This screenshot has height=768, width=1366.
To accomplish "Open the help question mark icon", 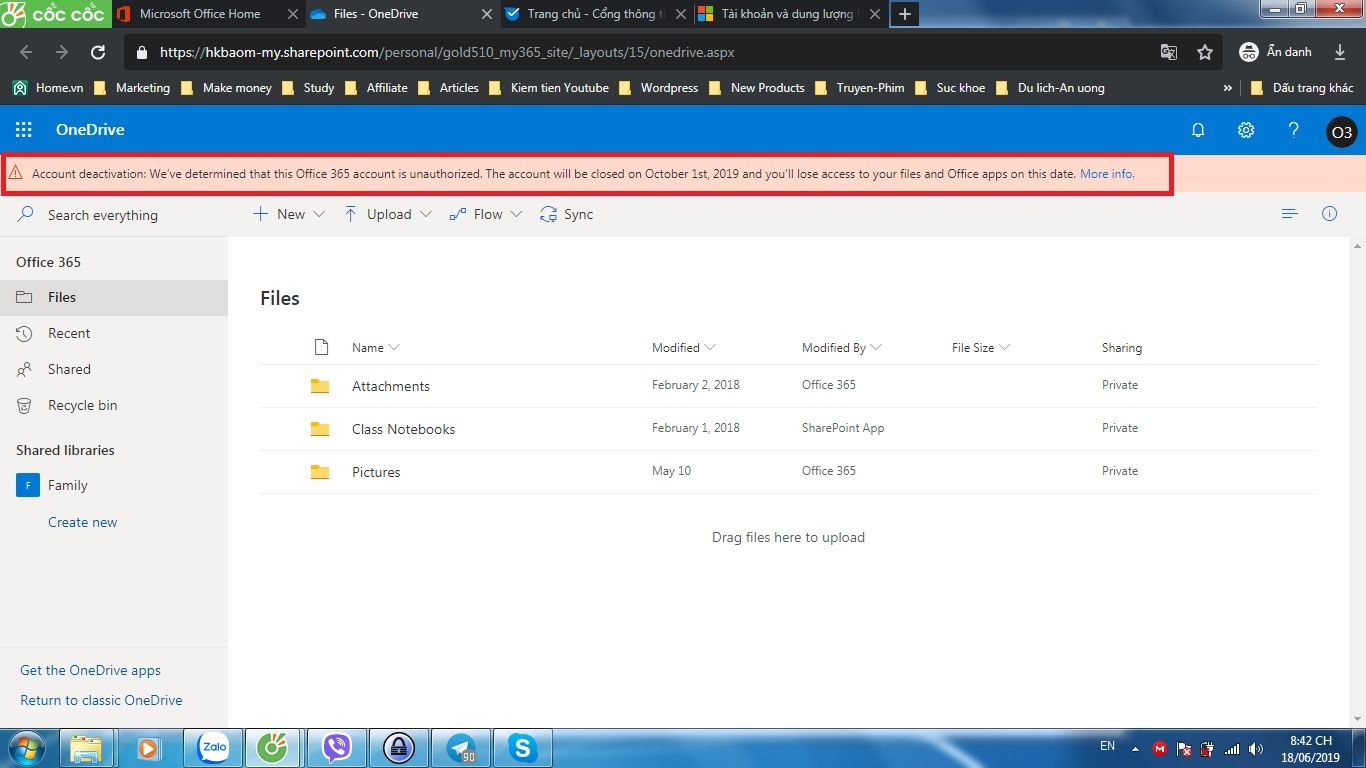I will 1293,130.
